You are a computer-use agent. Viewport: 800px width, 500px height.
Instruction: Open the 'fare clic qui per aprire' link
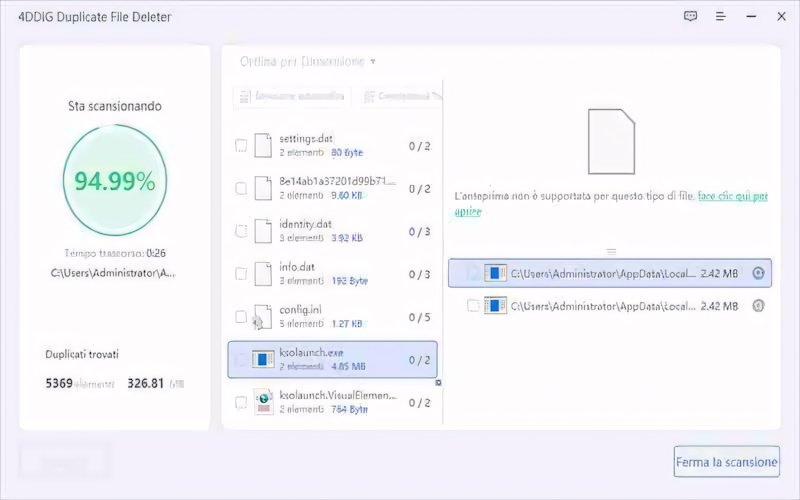[732, 196]
